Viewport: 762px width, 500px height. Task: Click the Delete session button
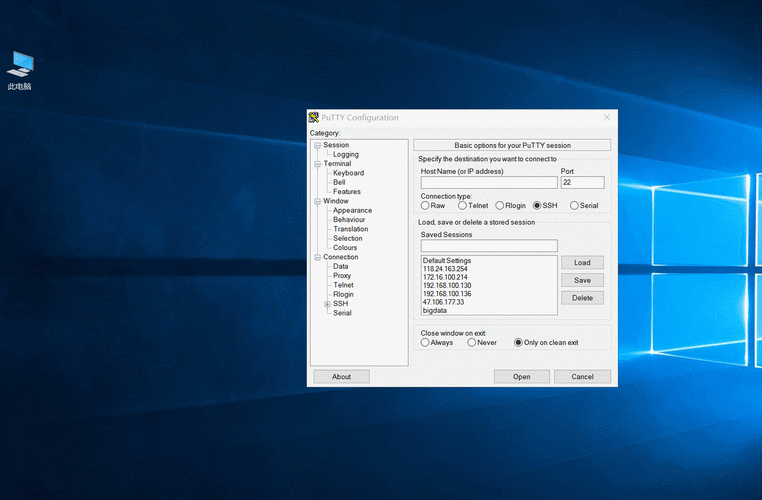click(x=582, y=298)
